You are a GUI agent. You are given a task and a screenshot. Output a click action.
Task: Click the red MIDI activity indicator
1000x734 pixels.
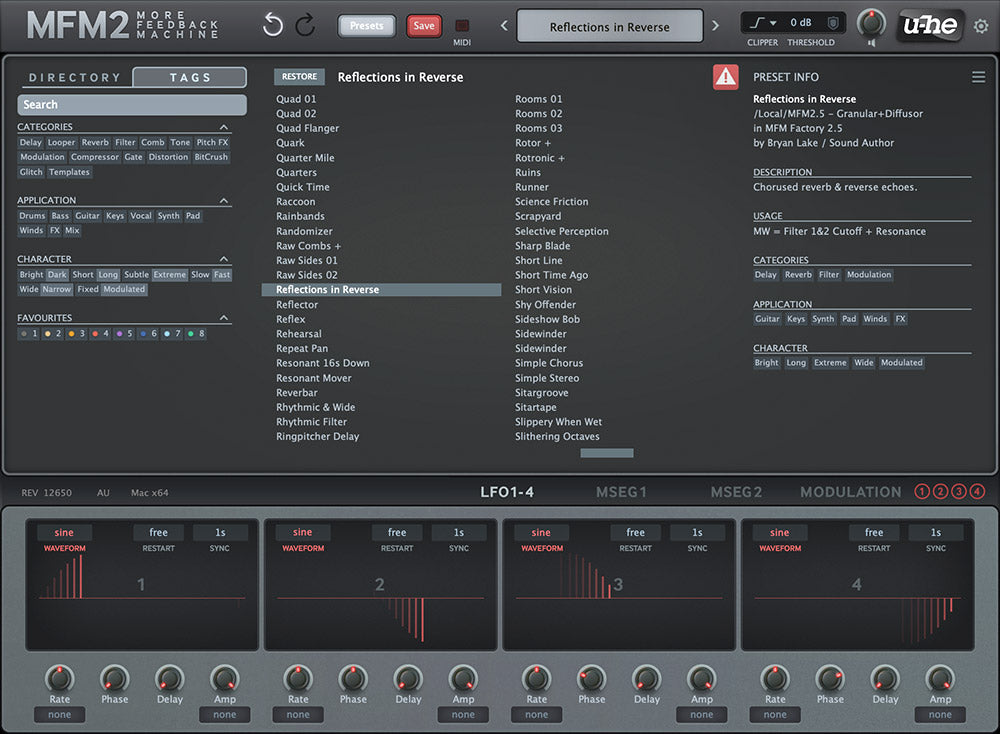pyautogui.click(x=462, y=26)
